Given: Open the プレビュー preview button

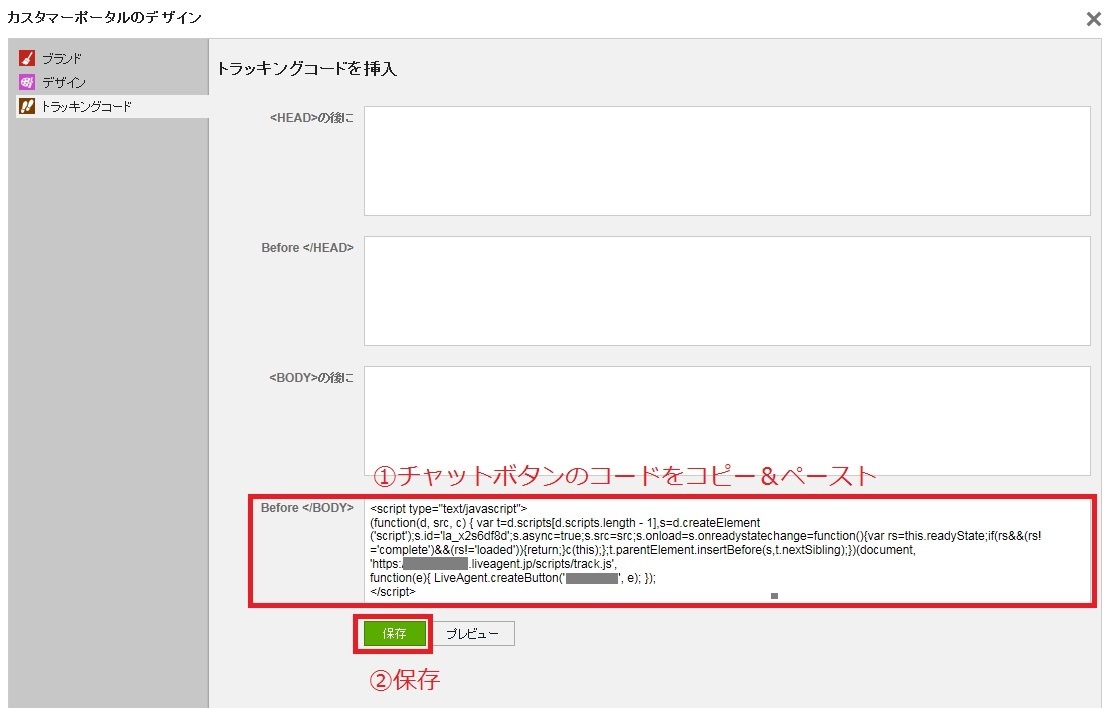Looking at the screenshot, I should tap(472, 633).
